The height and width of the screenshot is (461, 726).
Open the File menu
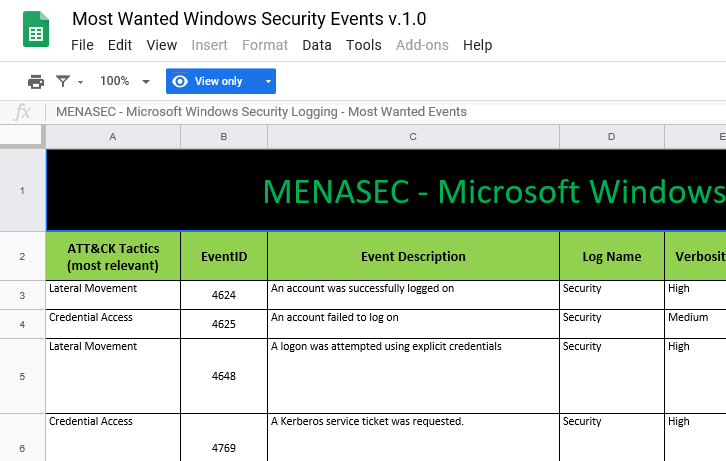(82, 45)
